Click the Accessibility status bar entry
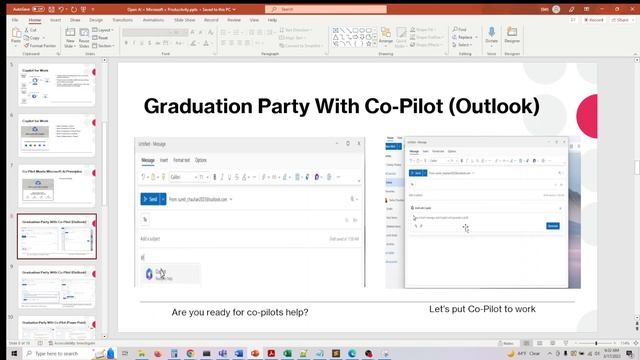 tap(72, 343)
